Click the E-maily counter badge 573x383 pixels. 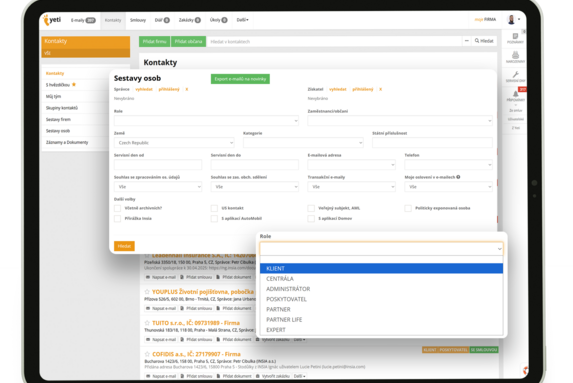click(90, 20)
